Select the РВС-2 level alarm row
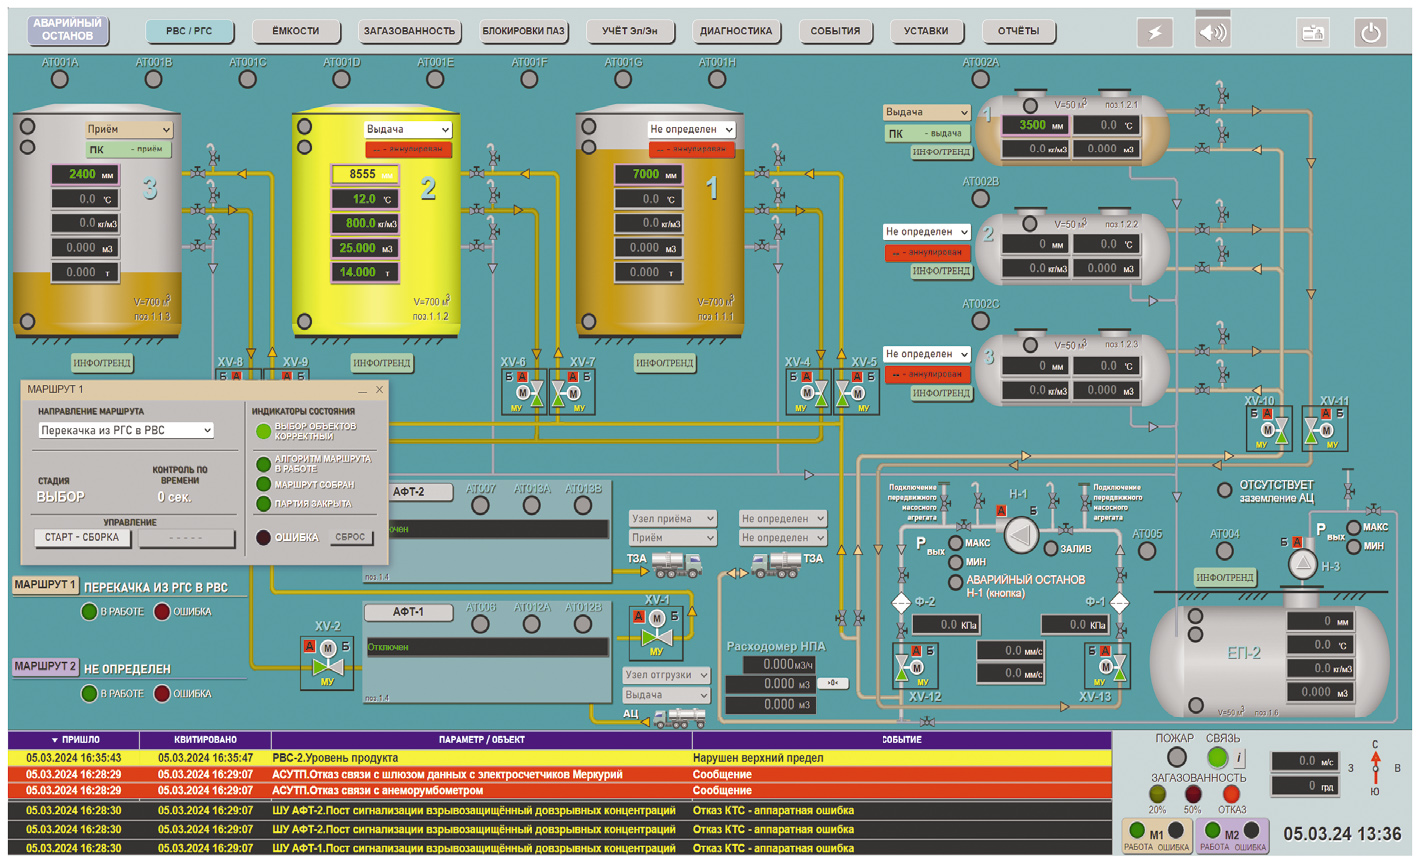Image resolution: width=1418 pixels, height=862 pixels. coord(560,758)
